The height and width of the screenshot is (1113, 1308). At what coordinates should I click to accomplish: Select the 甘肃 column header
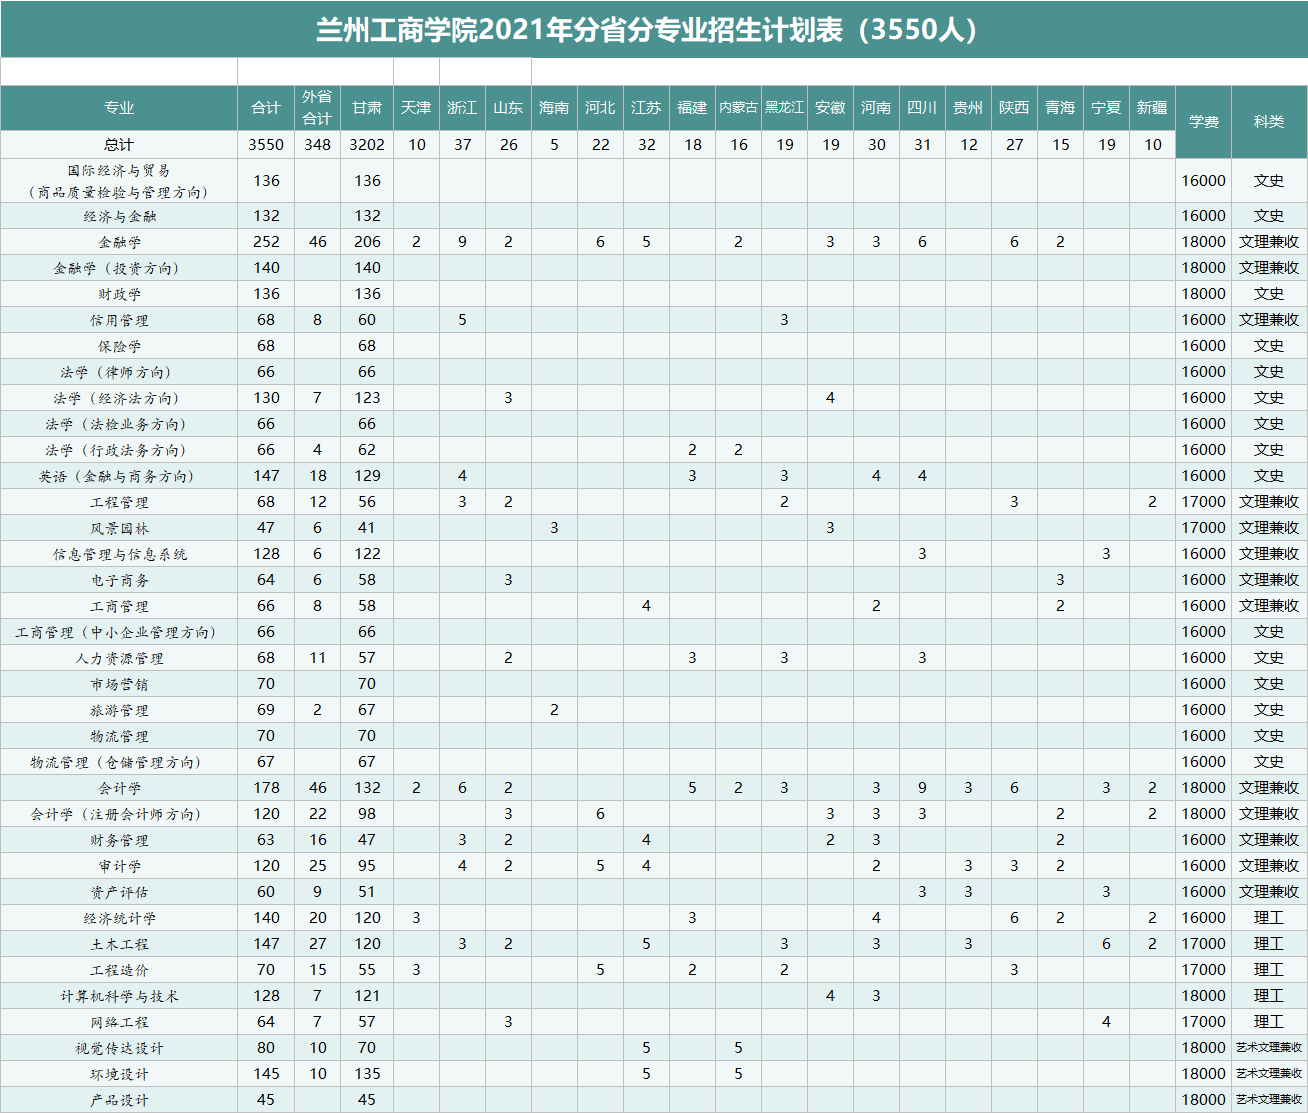[x=367, y=108]
